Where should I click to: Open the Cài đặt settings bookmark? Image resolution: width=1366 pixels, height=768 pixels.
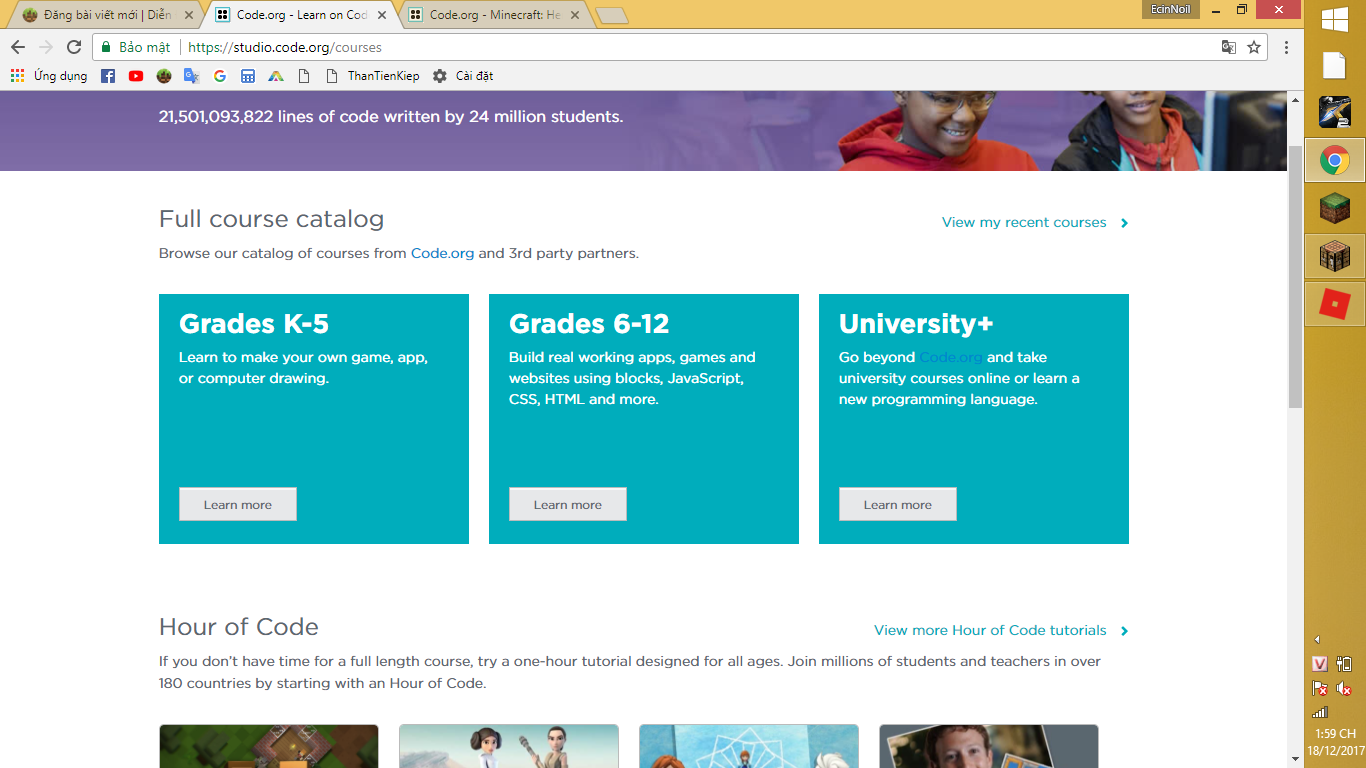[x=463, y=76]
